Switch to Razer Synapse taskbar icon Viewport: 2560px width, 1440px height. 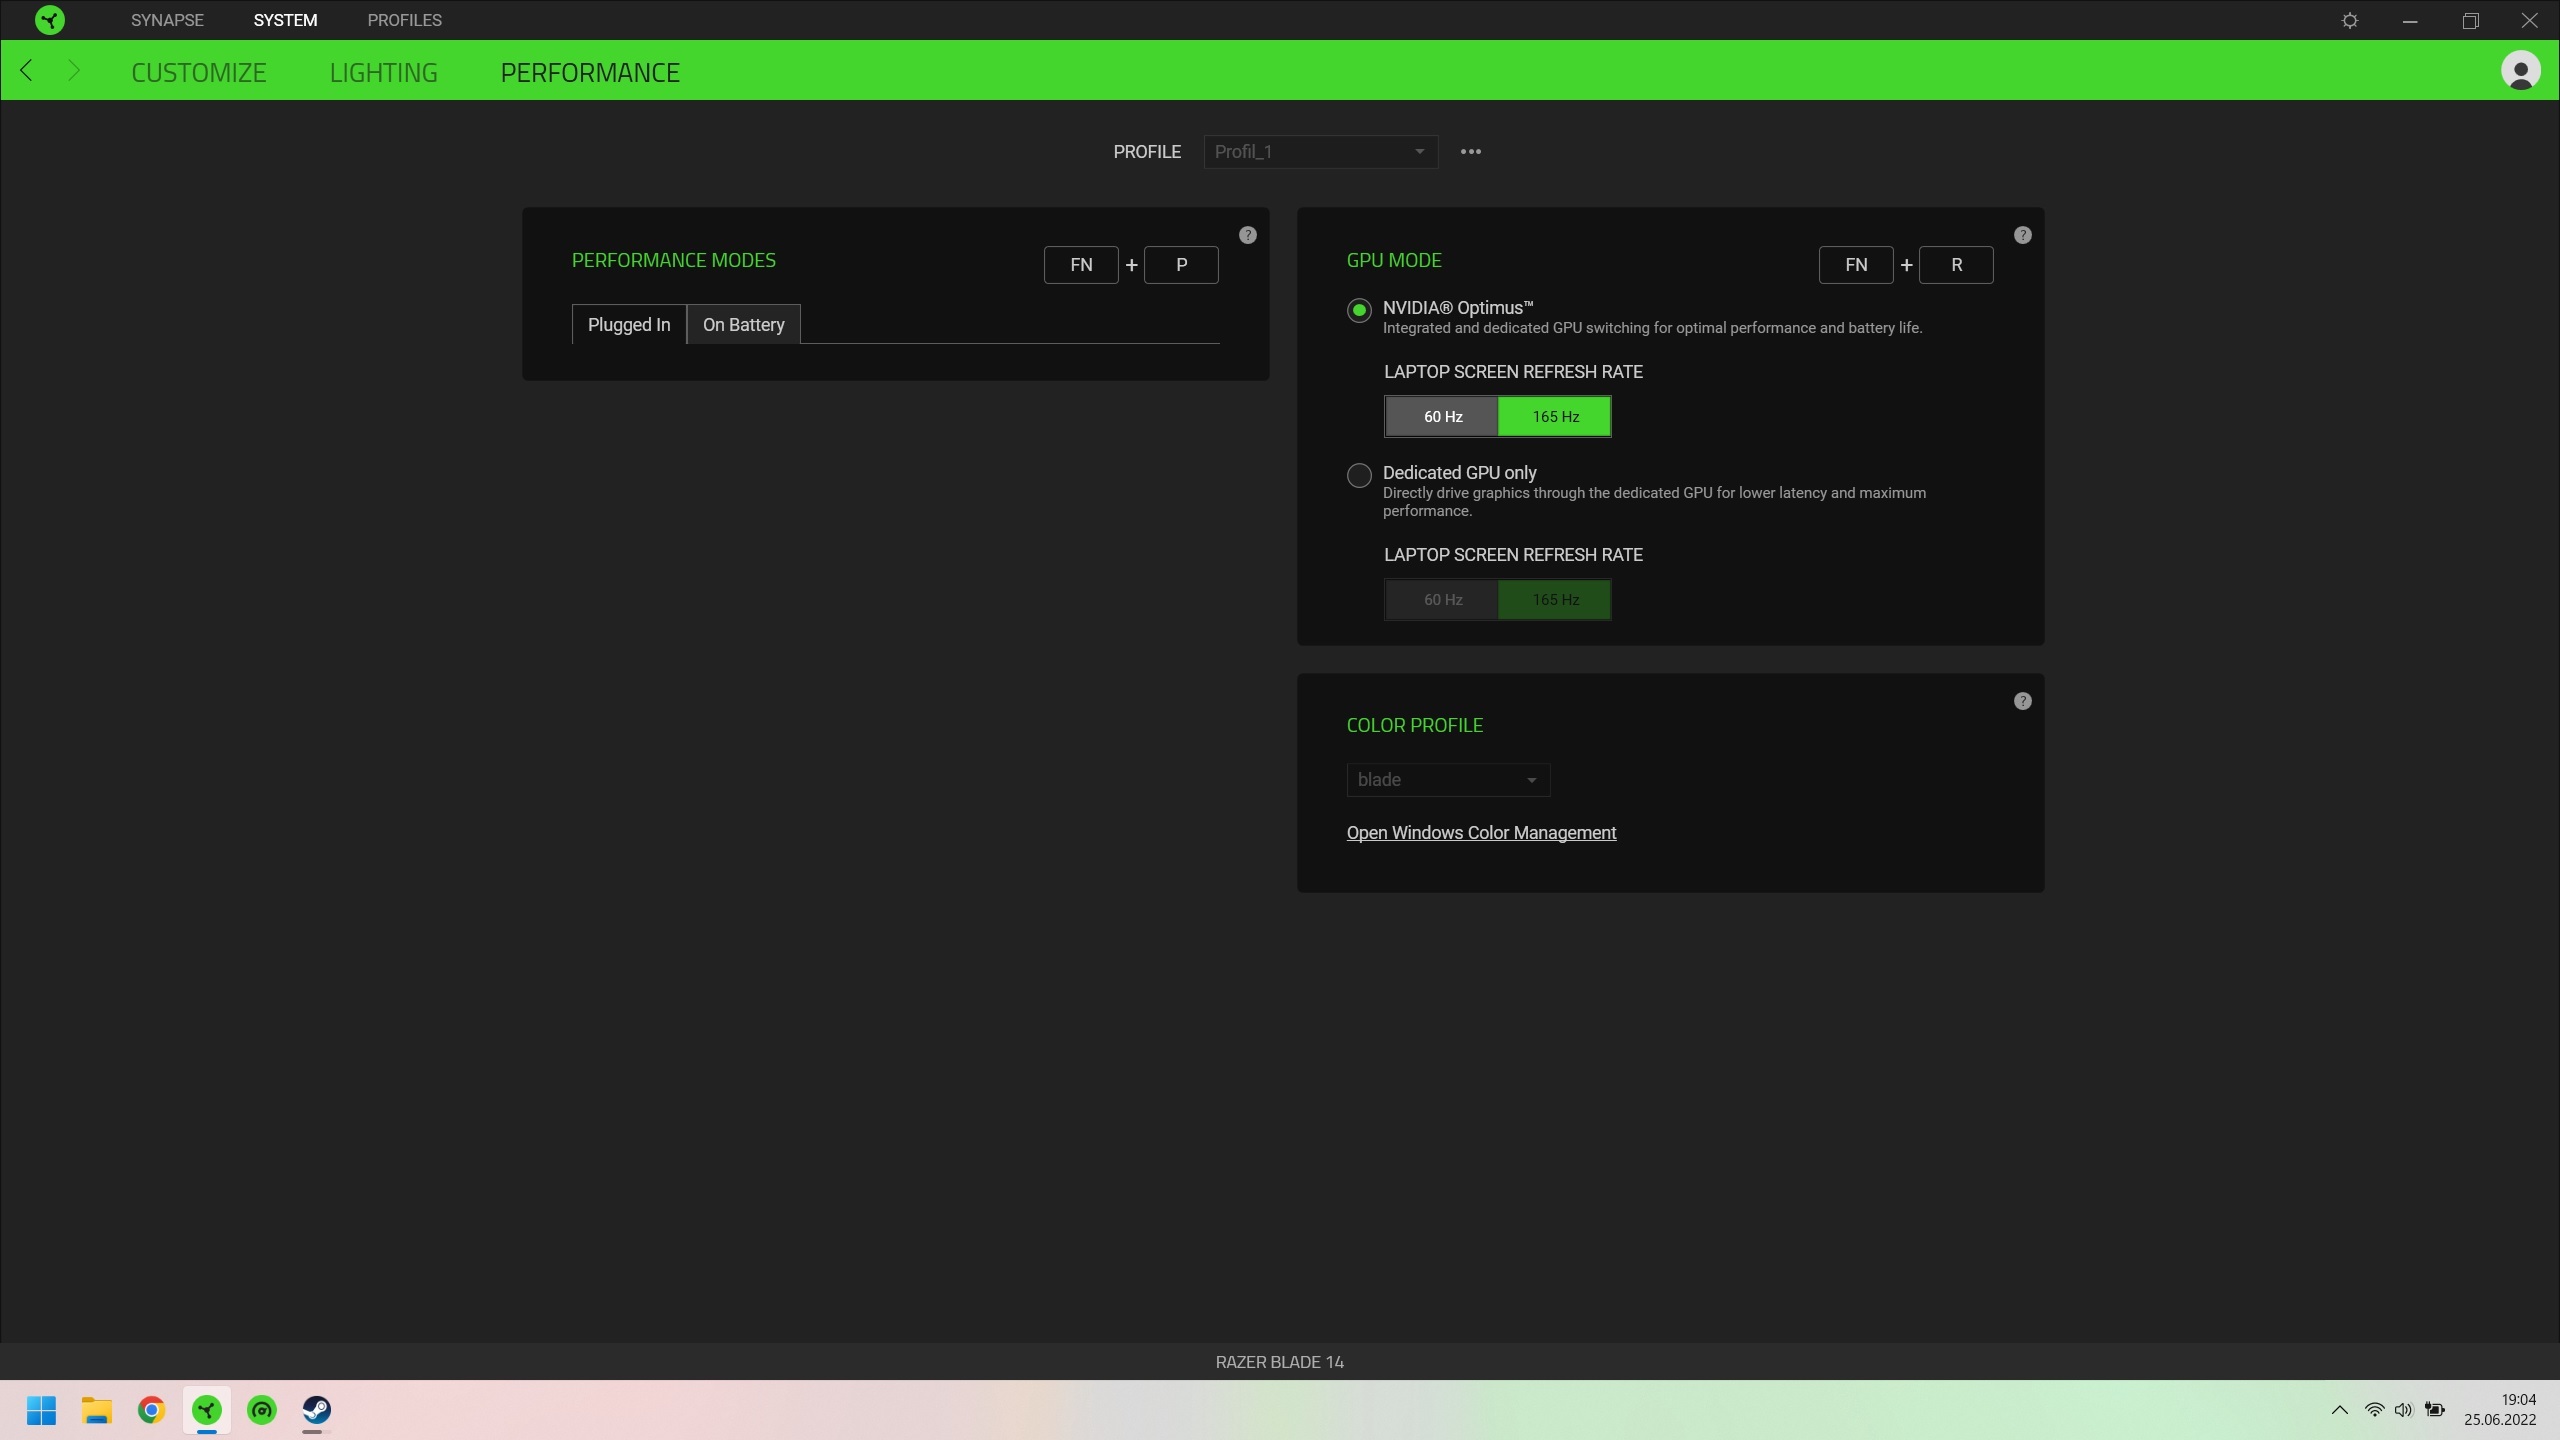(207, 1410)
